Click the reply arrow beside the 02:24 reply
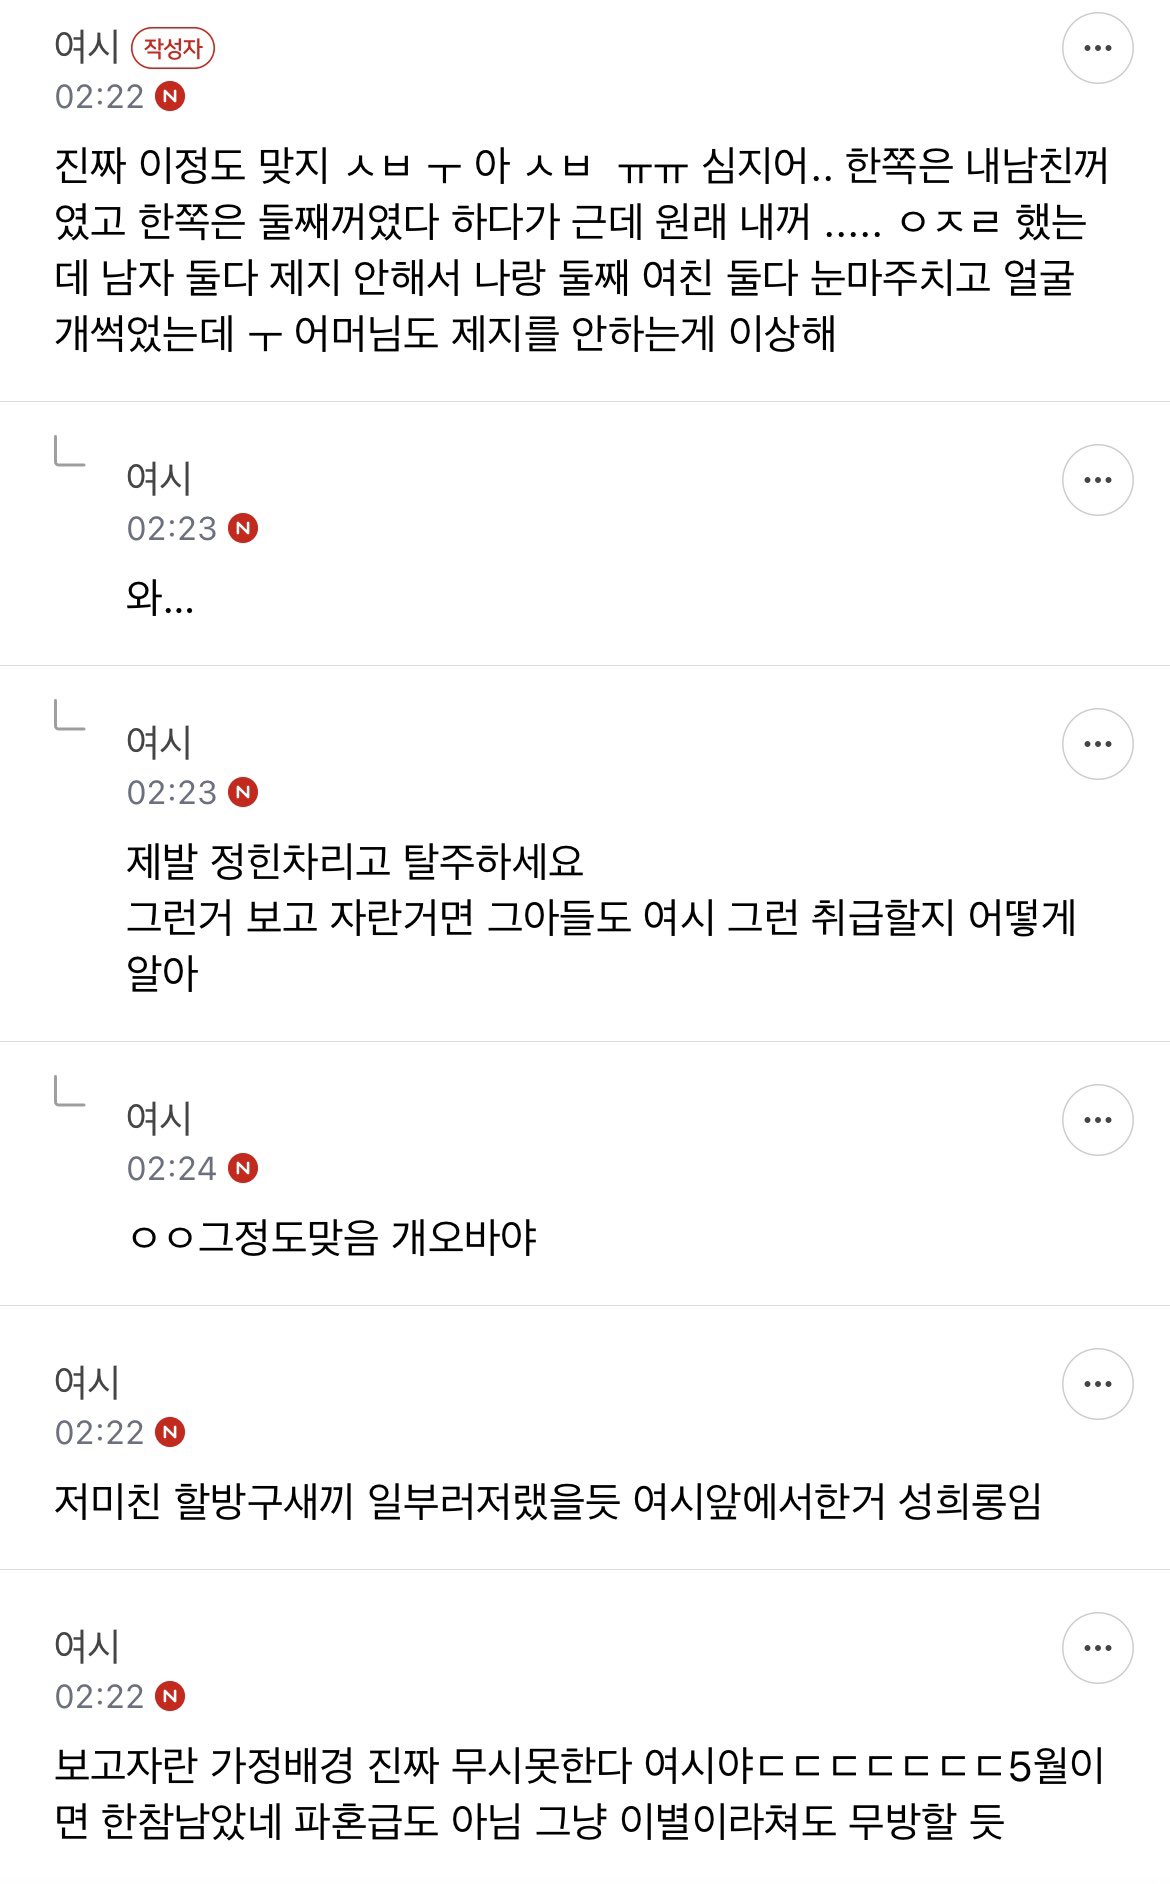 coord(69,1090)
